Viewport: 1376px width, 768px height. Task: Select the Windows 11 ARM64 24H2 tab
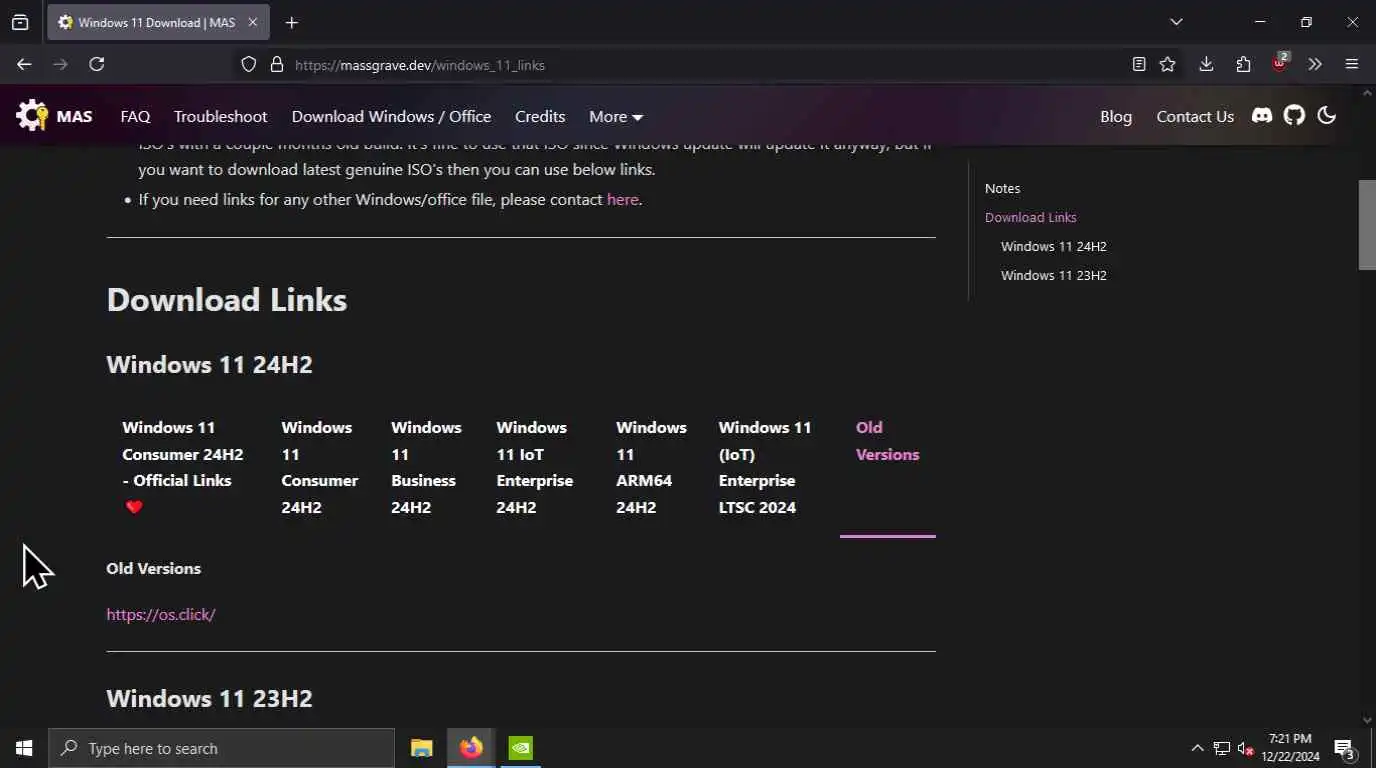pos(652,467)
